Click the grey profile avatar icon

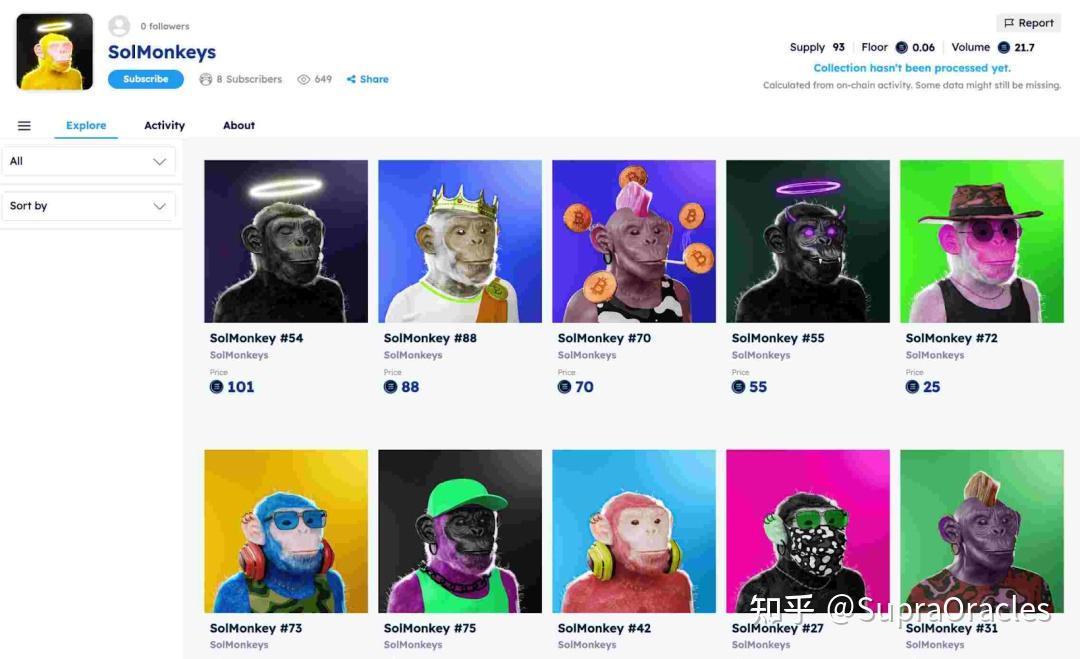[x=119, y=26]
